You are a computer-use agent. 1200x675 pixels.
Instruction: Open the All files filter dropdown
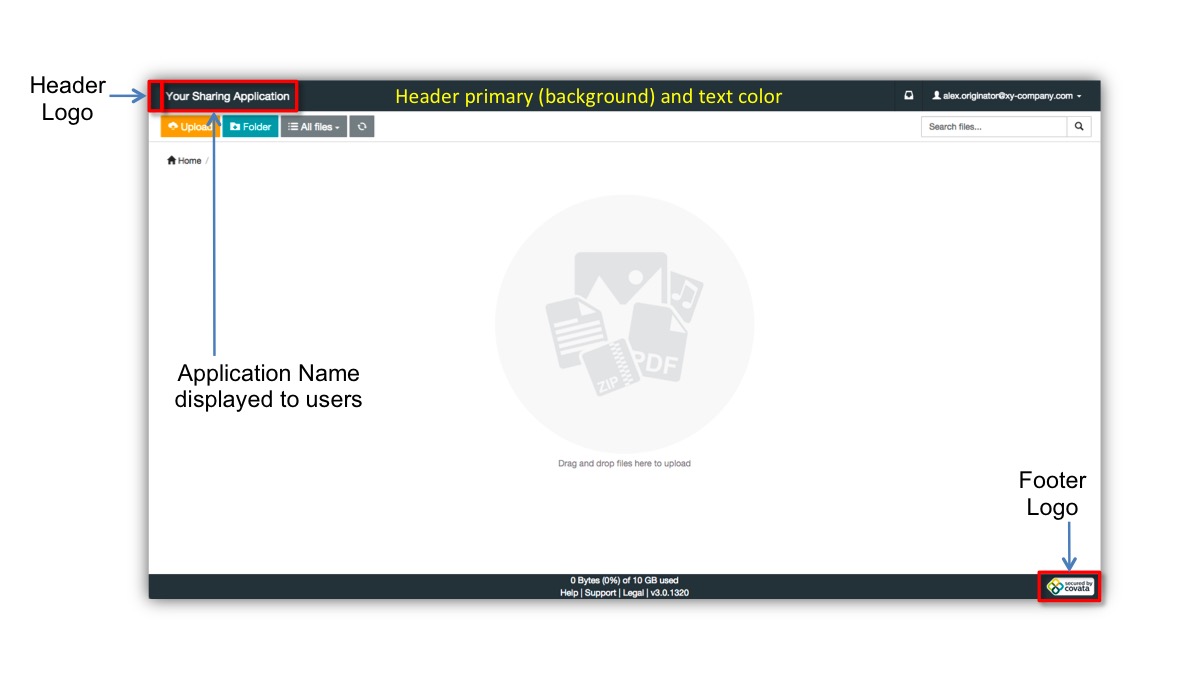[314, 127]
